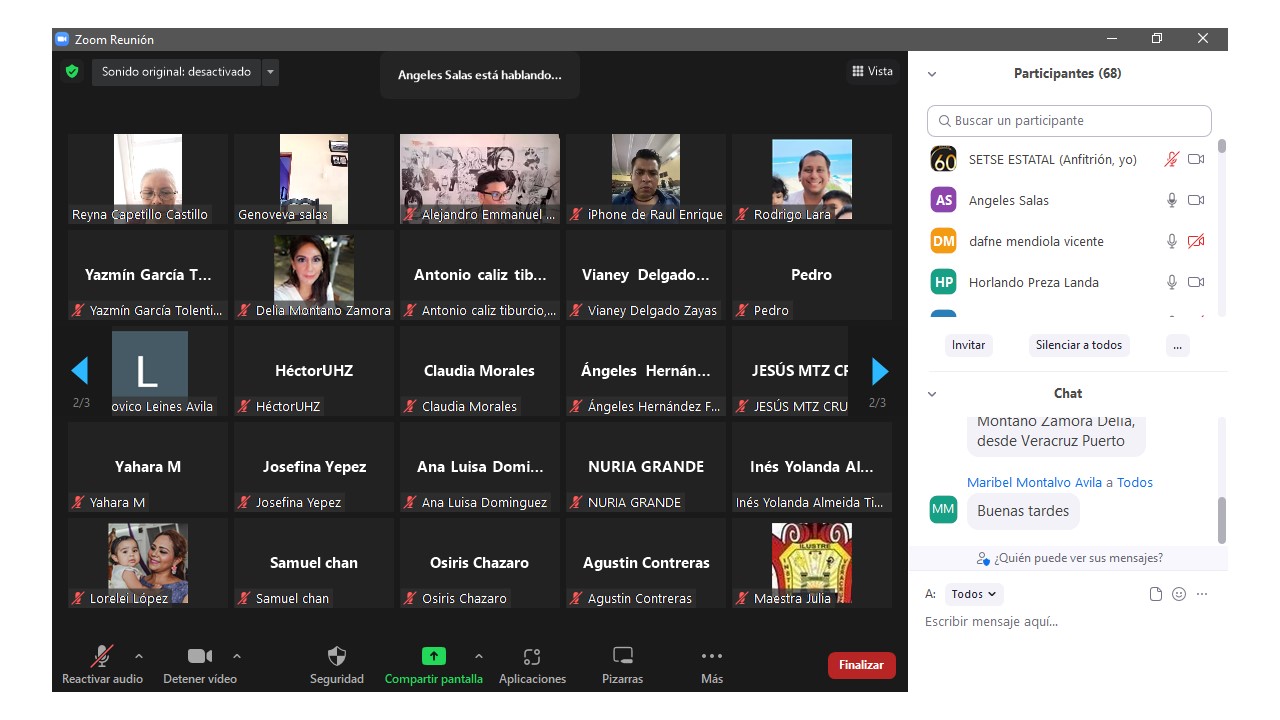Select NURIA GRANDE participant tile
The width and height of the screenshot is (1280, 720).
coord(646,467)
